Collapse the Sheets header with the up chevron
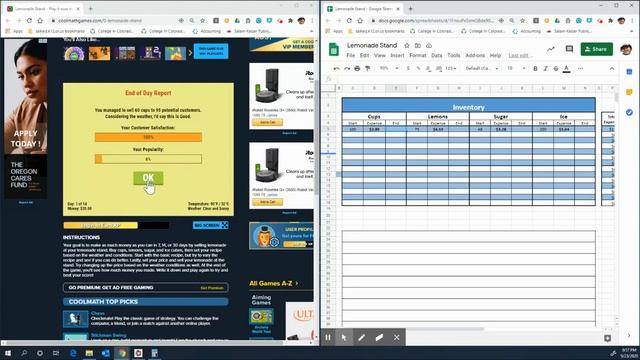Screen dimensions: 640x360 (611, 69)
